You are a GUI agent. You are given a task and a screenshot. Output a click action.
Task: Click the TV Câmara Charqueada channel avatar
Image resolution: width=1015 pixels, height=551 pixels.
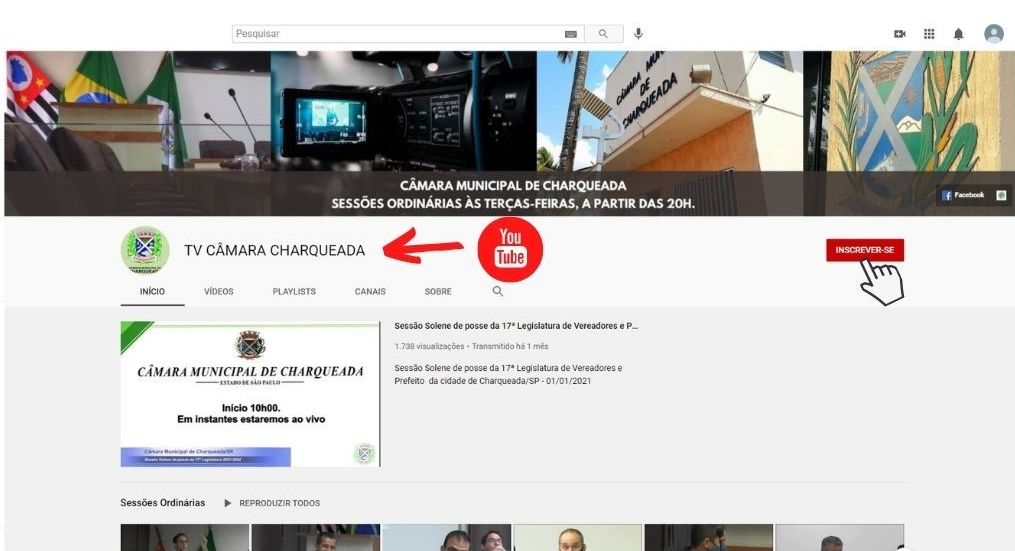[x=145, y=250]
